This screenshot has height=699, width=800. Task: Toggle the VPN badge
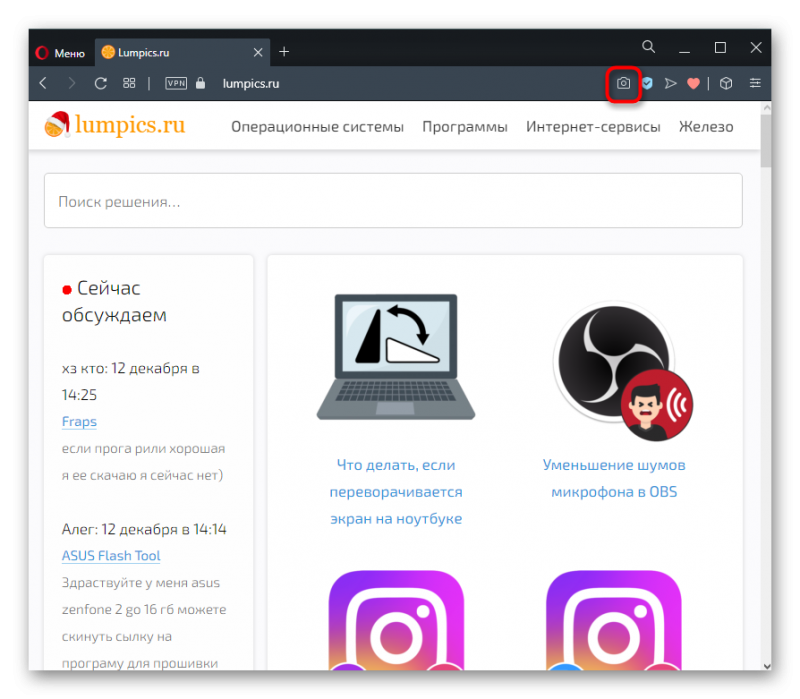(x=176, y=83)
